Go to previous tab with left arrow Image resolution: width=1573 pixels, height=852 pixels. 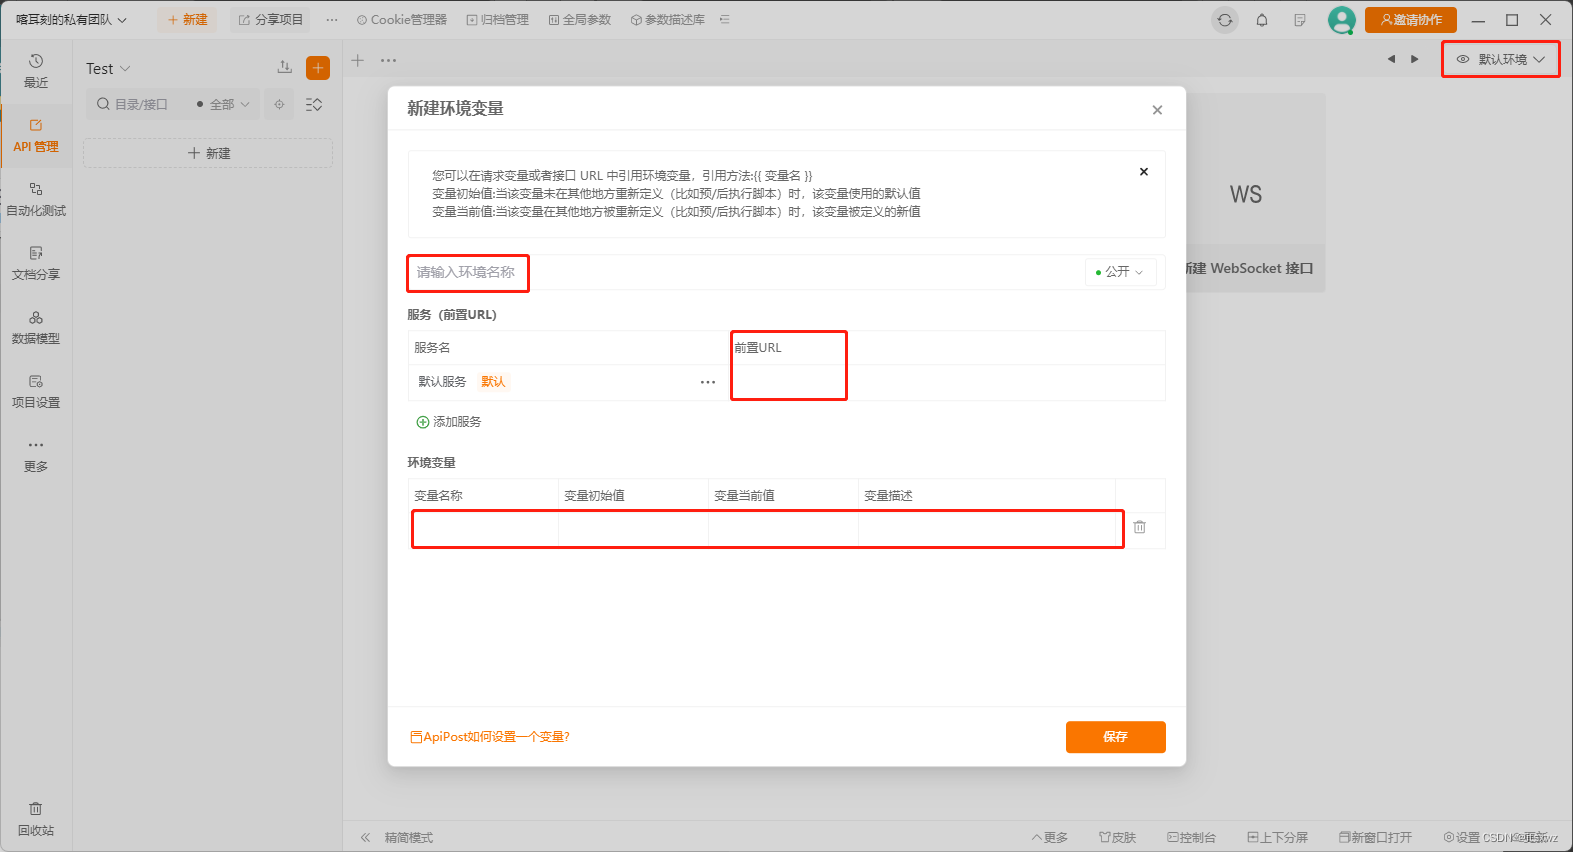coord(1391,59)
